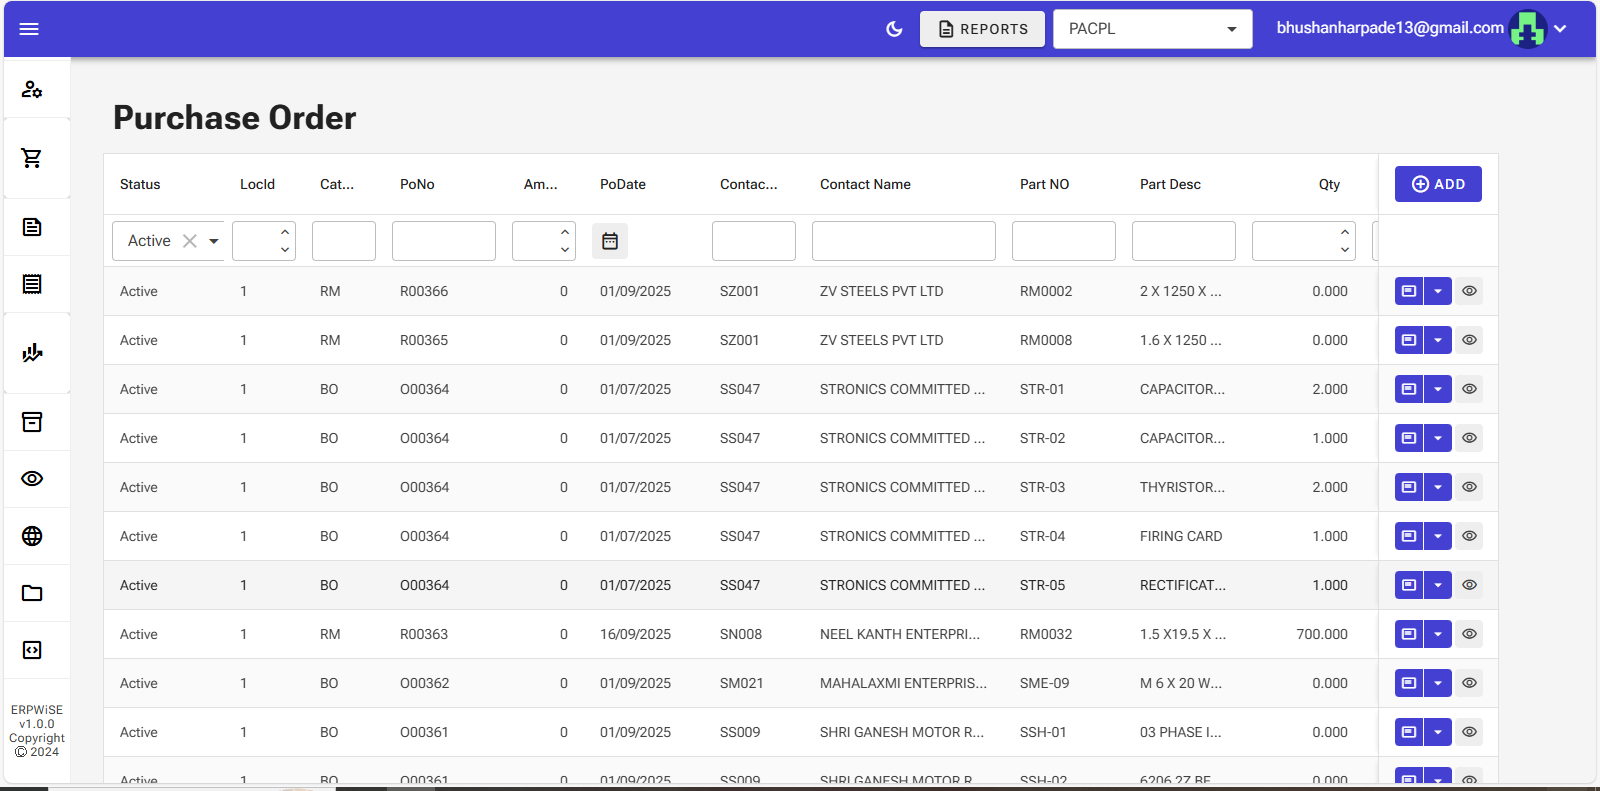This screenshot has width=1600, height=791.
Task: Open the REPORTS button
Action: (x=982, y=29)
